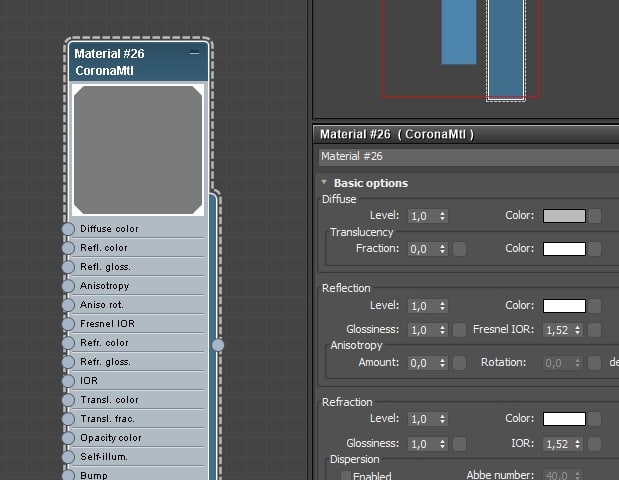Viewport: 619px width, 480px height.
Task: Click the Refraction Level value field
Action: (x=422, y=419)
